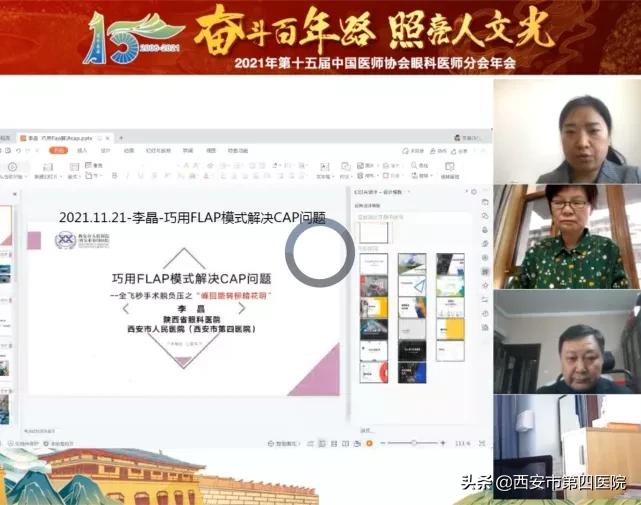Click the Undo arrow in quick access toolbar
This screenshot has width=641, height=505.
(x=18, y=150)
